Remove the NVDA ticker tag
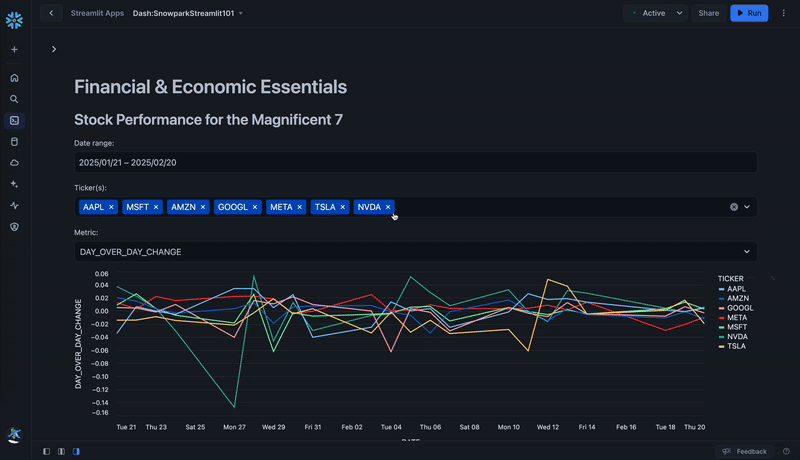 point(388,207)
